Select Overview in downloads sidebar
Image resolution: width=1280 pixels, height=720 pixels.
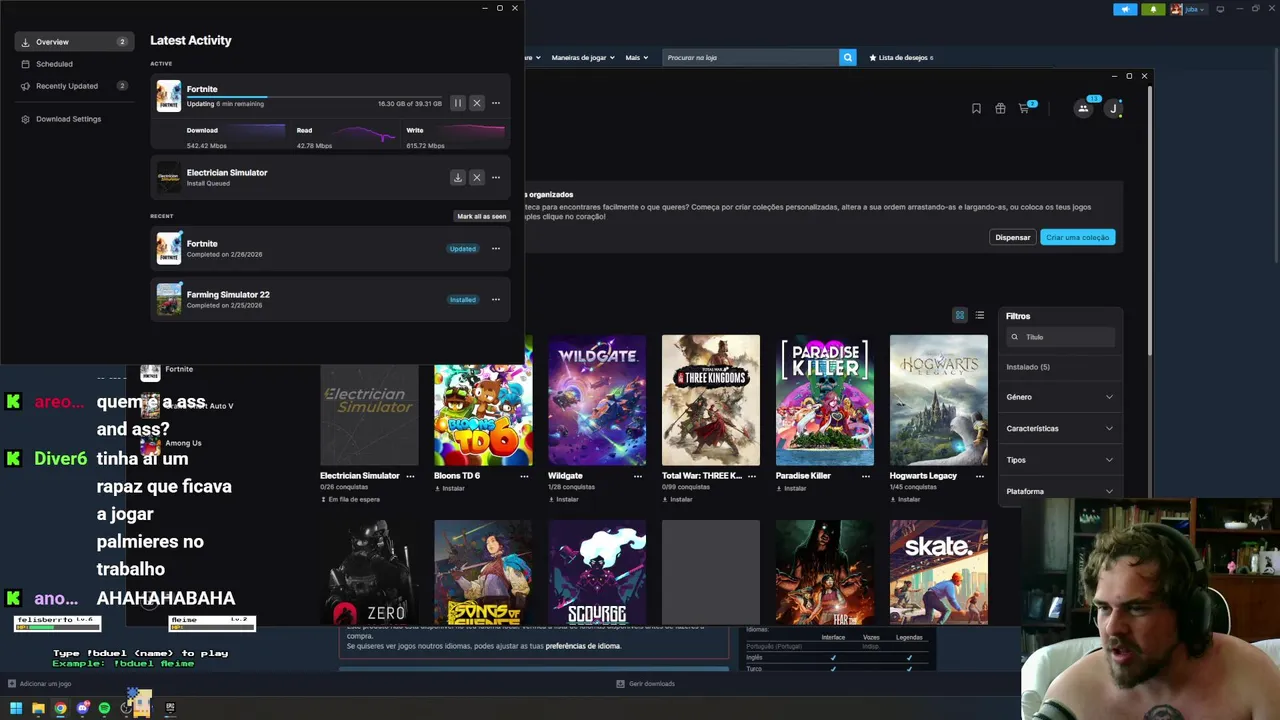click(74, 42)
